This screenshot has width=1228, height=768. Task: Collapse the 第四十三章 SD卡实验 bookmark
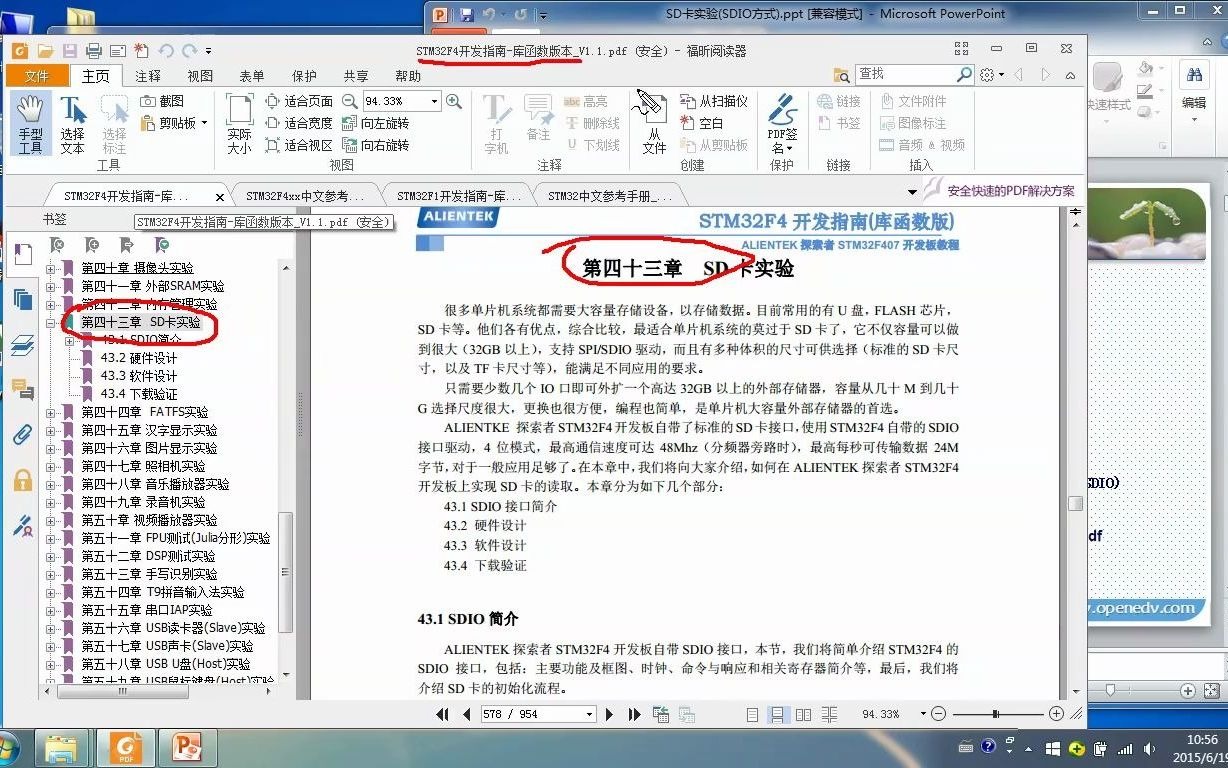[x=51, y=322]
